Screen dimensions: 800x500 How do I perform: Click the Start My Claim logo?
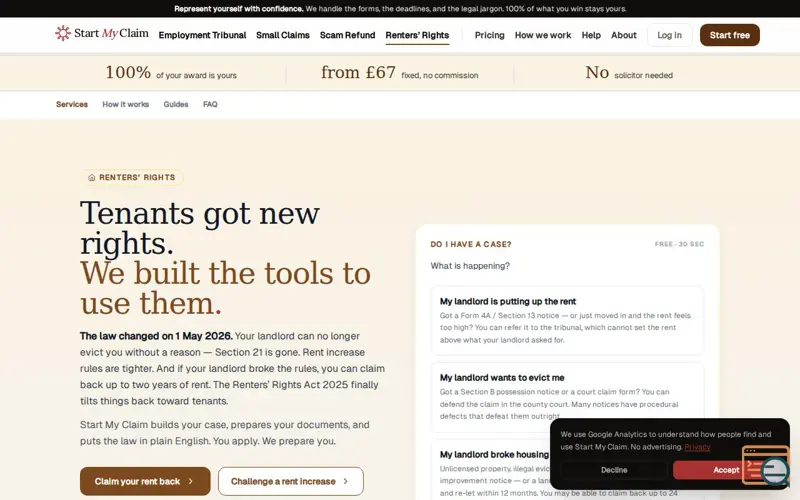pos(102,33)
